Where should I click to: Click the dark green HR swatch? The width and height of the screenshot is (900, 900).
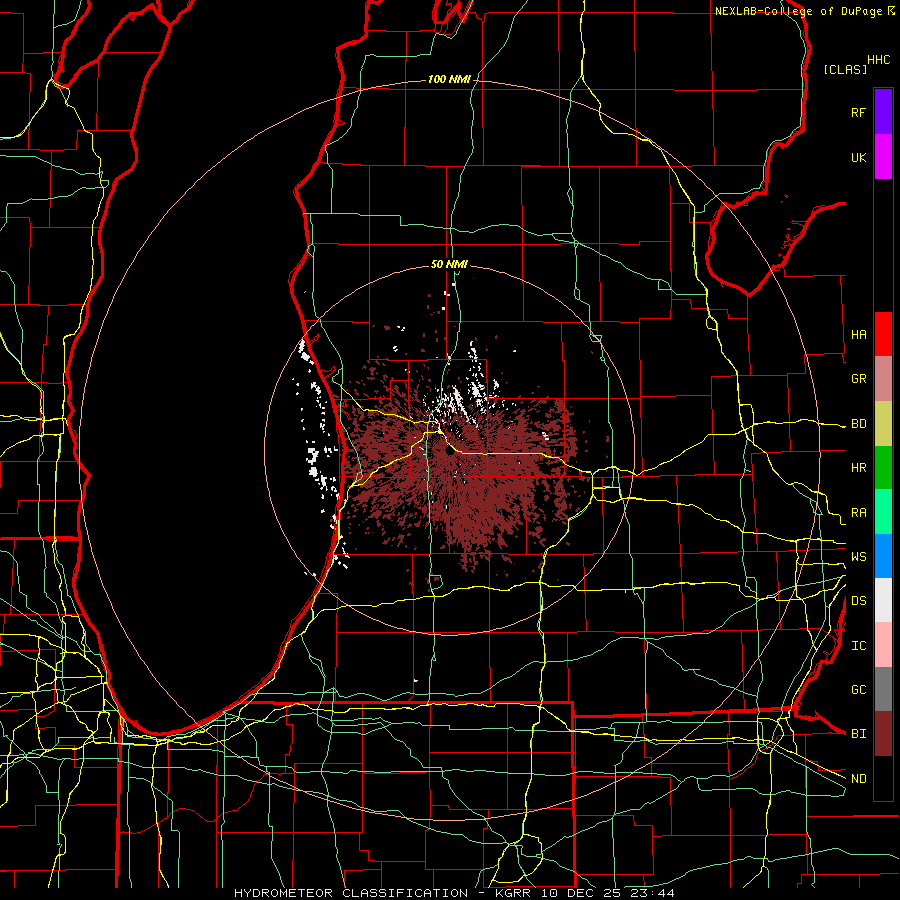click(883, 468)
